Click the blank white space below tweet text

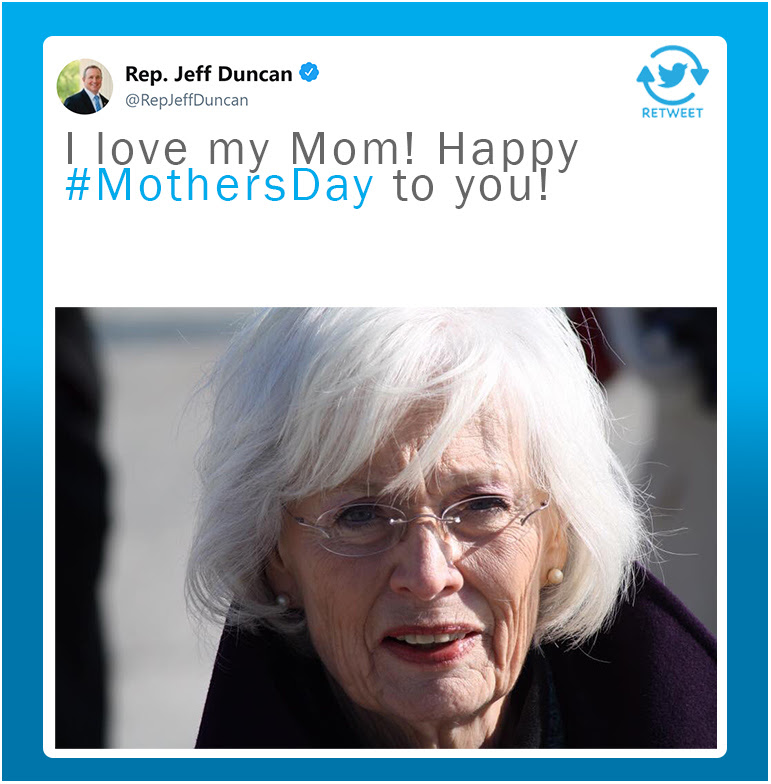coord(385,255)
